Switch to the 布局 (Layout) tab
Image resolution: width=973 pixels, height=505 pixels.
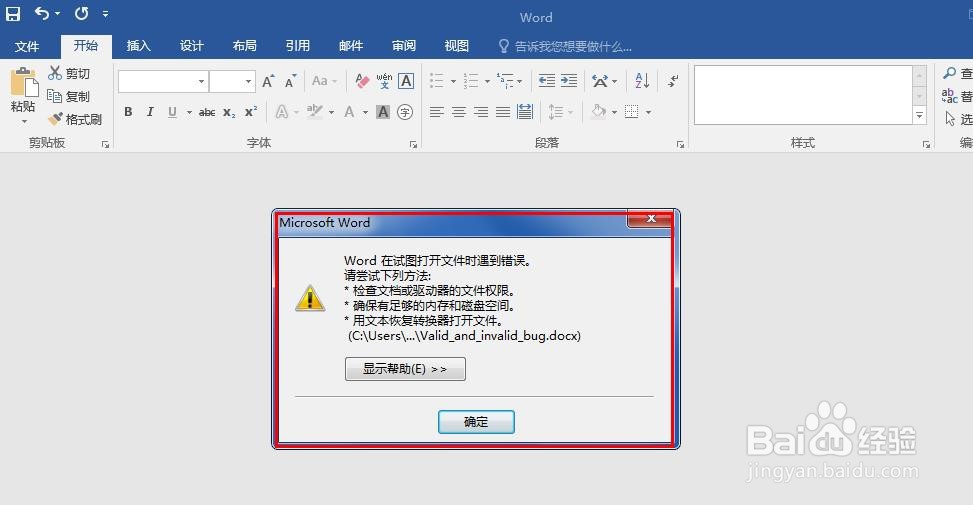pyautogui.click(x=244, y=46)
